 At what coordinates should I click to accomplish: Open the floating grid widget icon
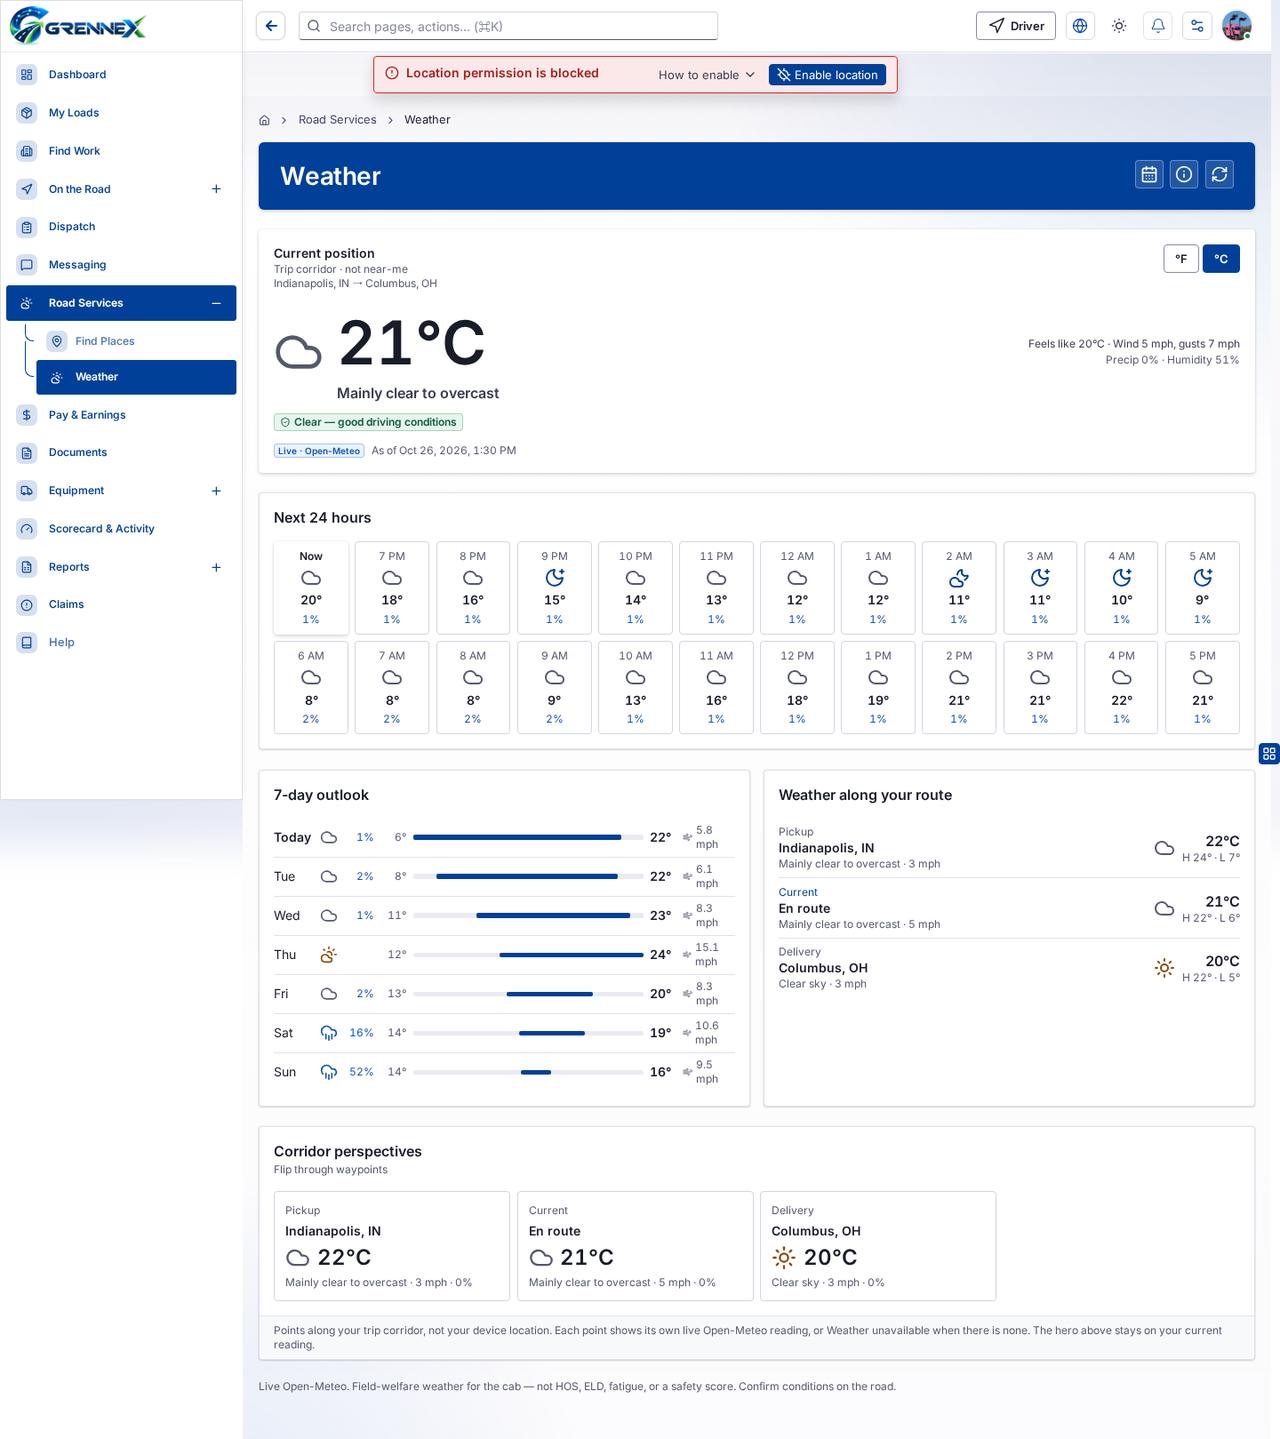[x=1269, y=754]
